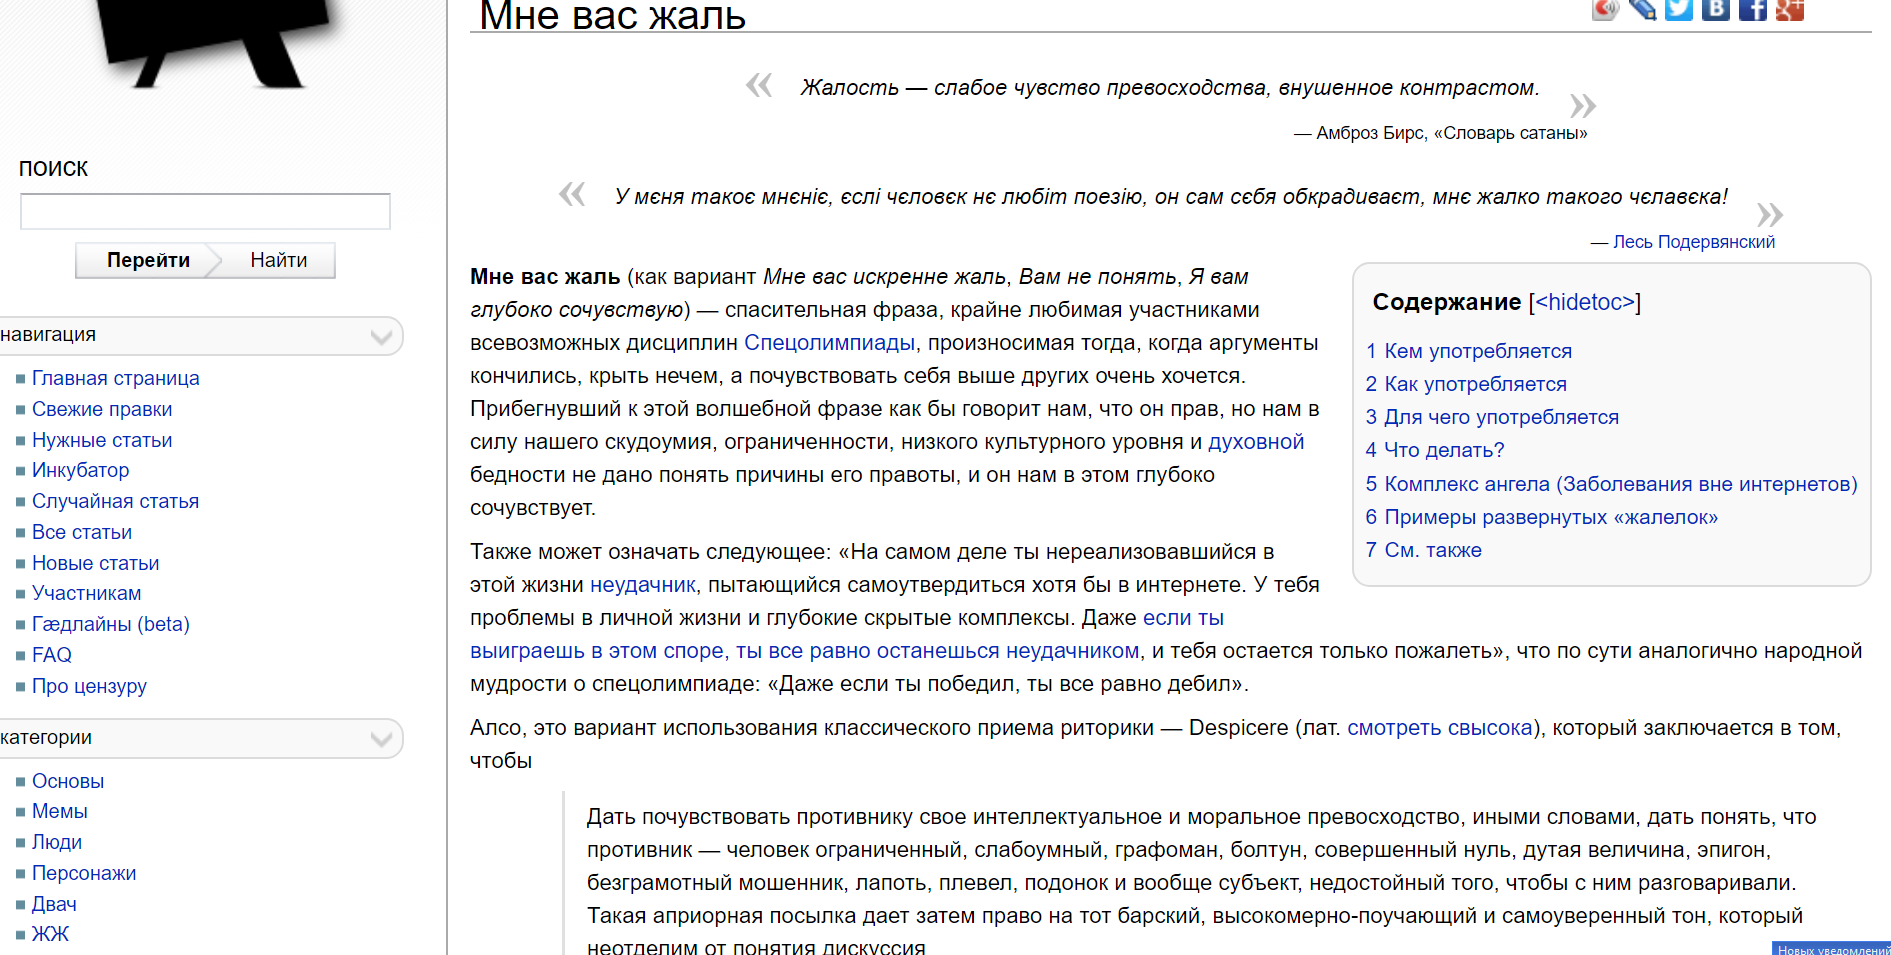Open Про цензуру link
This screenshot has width=1891, height=955.
pyautogui.click(x=89, y=686)
